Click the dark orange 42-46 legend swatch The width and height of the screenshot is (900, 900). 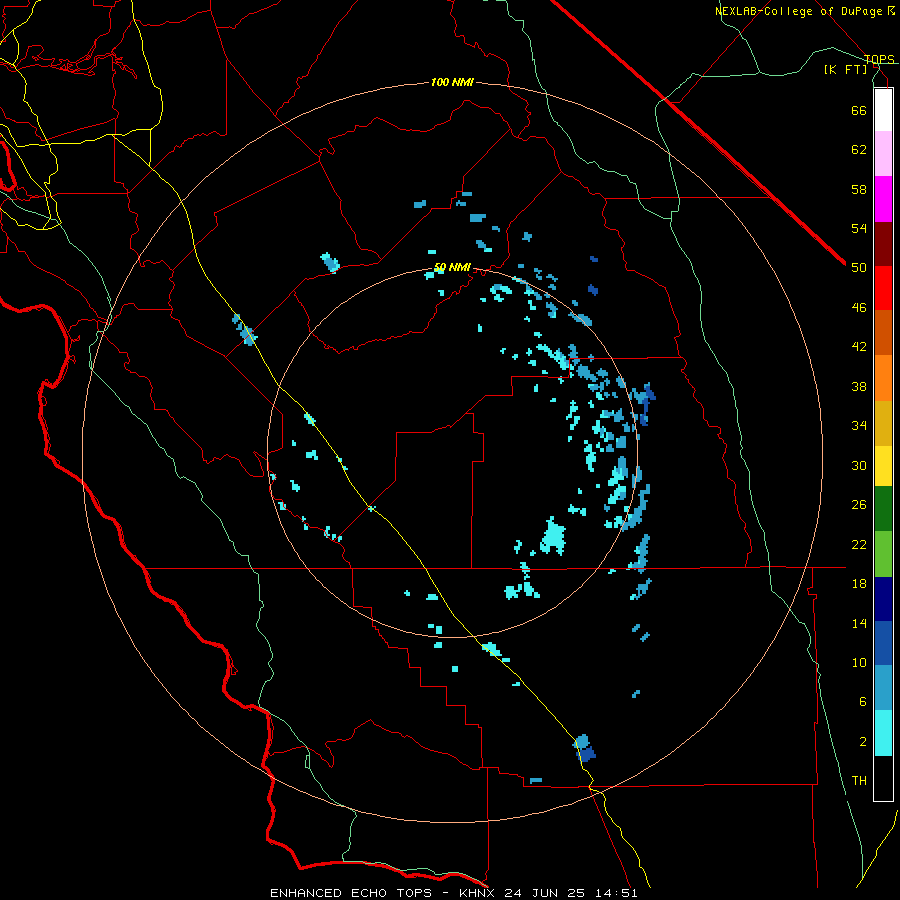(x=883, y=332)
